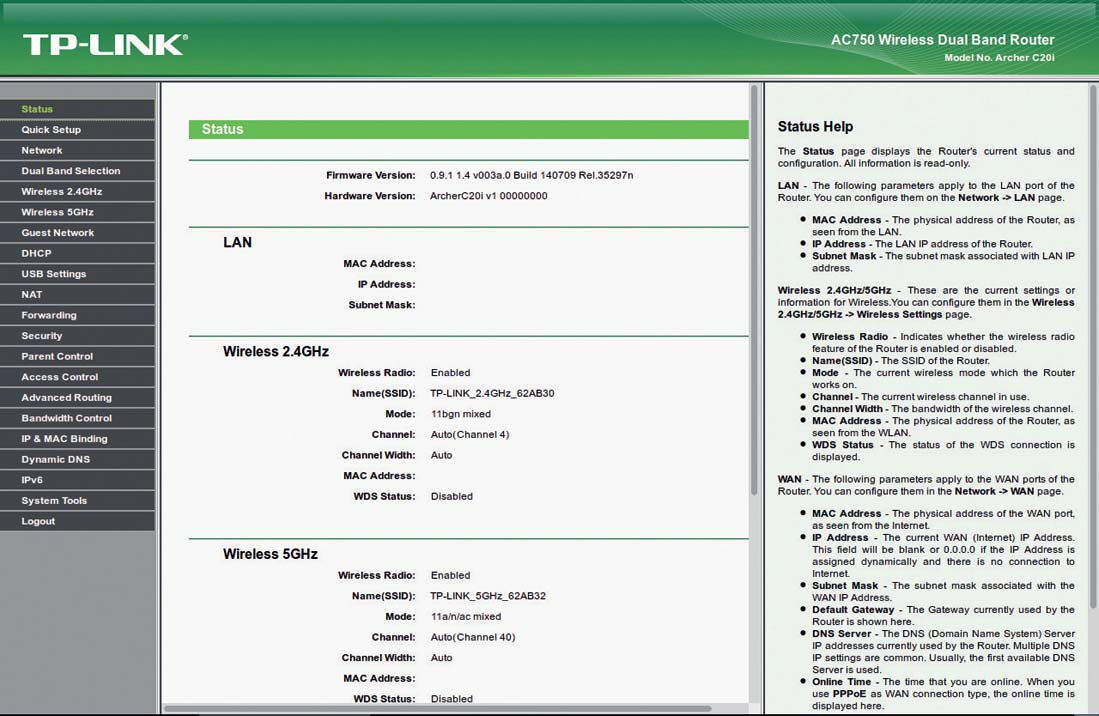The width and height of the screenshot is (1099, 716).
Task: Click the 'Hardware Version:' label
Action: pyautogui.click(x=370, y=196)
